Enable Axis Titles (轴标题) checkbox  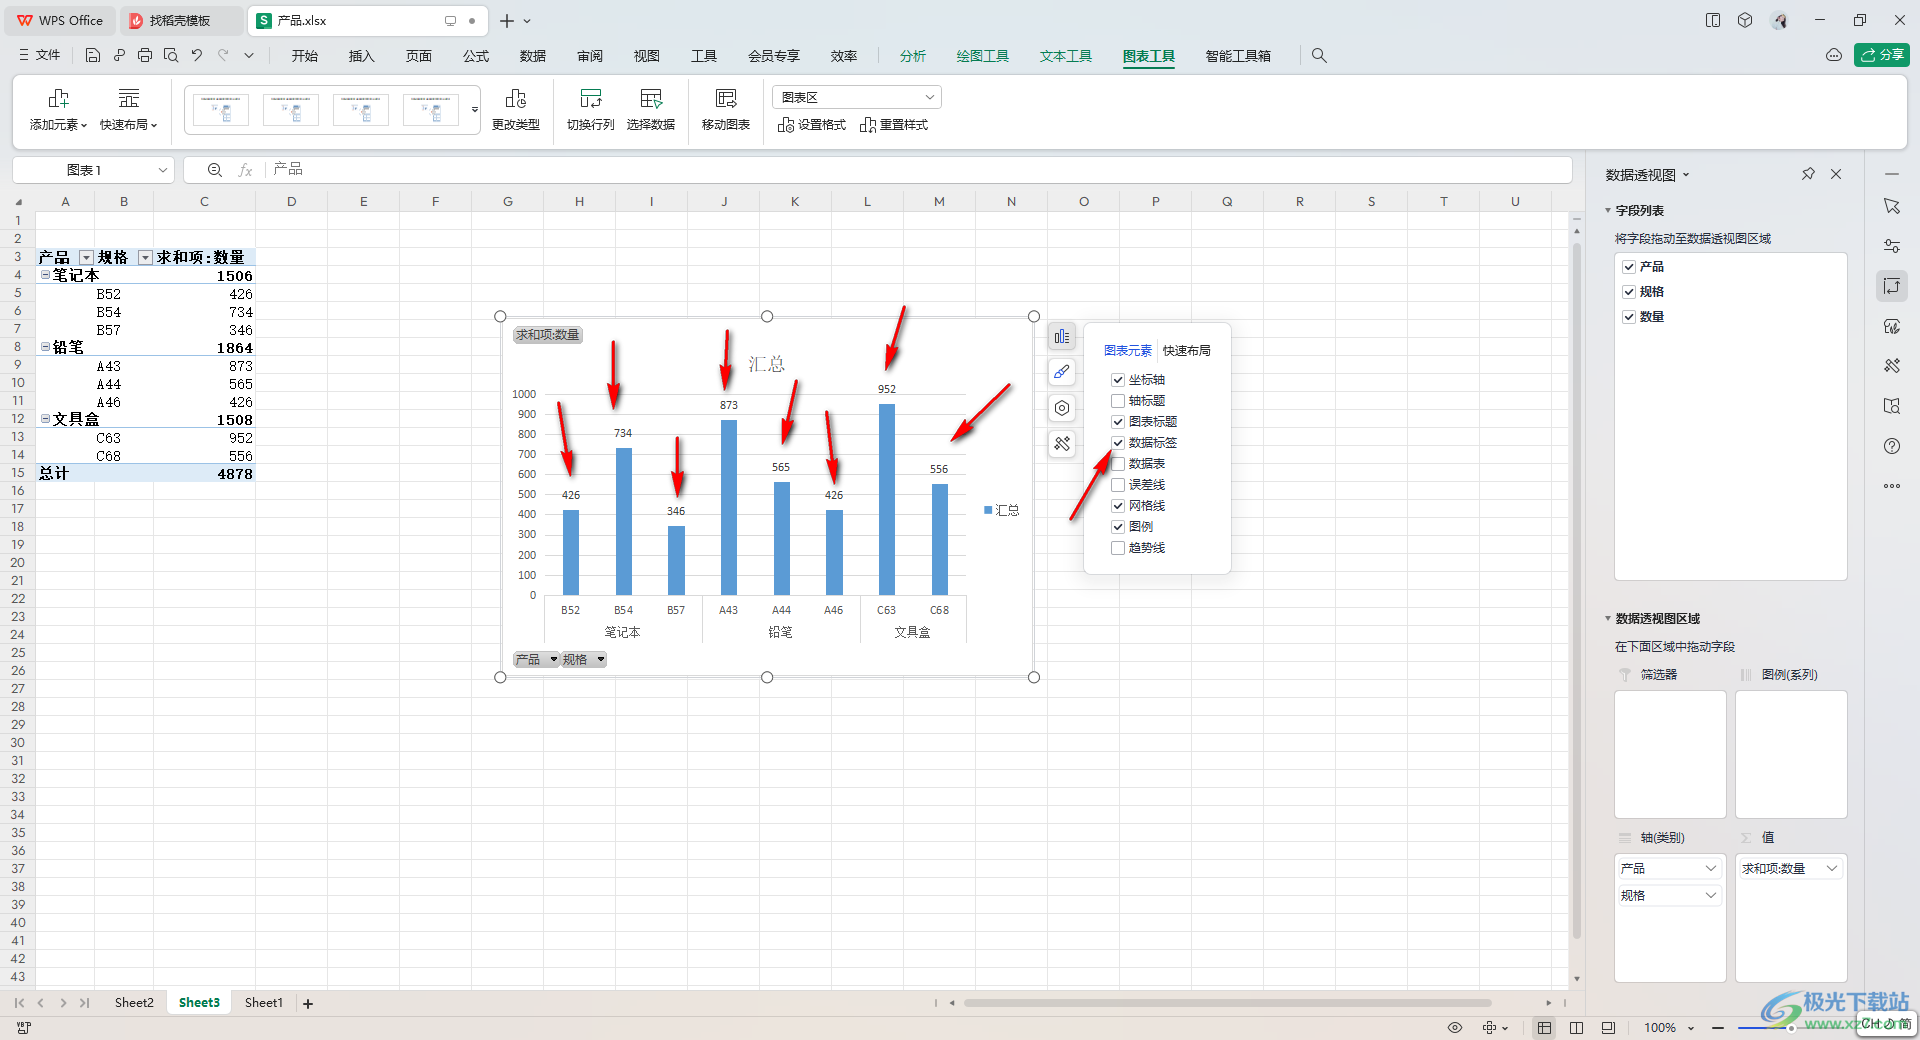click(x=1118, y=401)
